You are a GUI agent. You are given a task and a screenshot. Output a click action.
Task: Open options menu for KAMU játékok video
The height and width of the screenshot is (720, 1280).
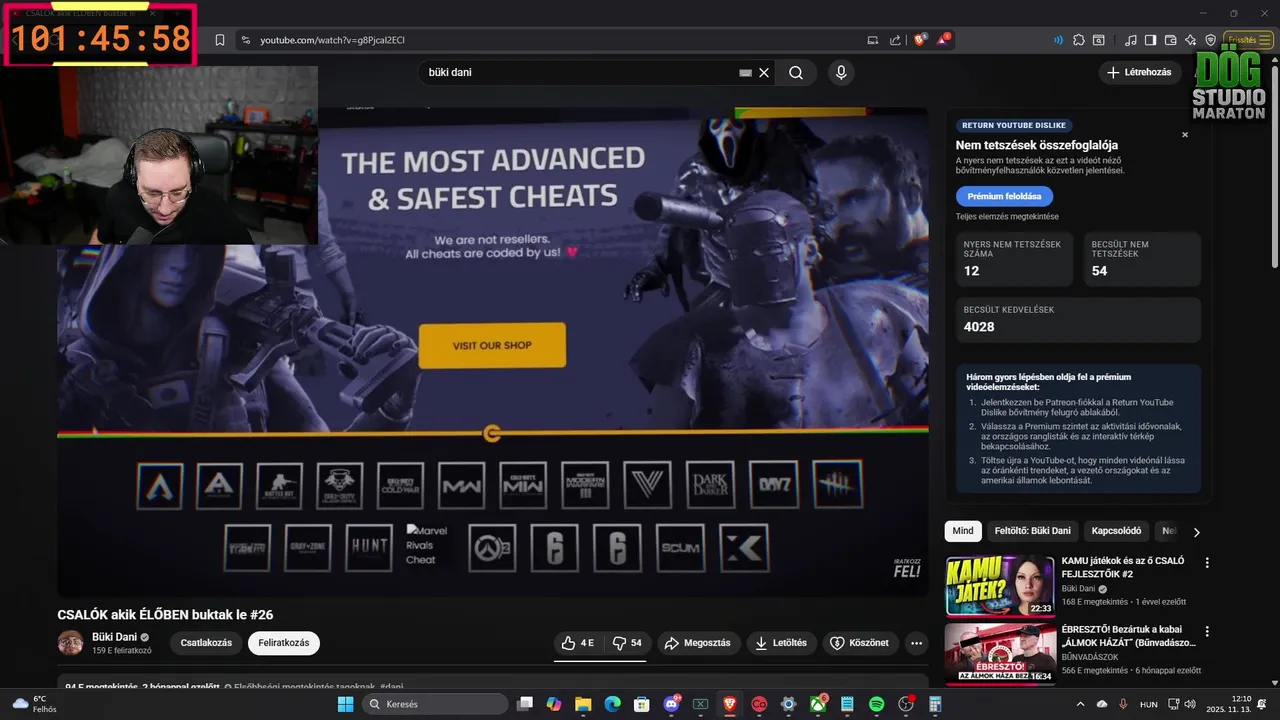[x=1207, y=563]
